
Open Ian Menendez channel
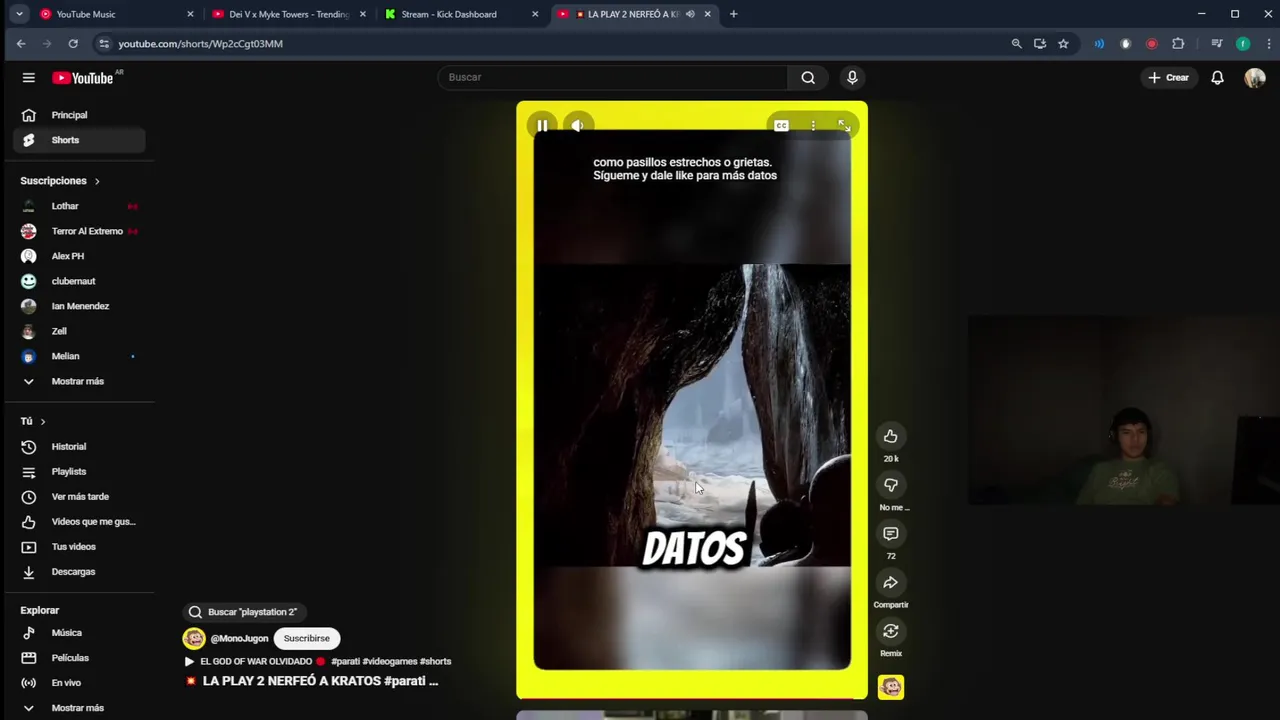coord(80,306)
